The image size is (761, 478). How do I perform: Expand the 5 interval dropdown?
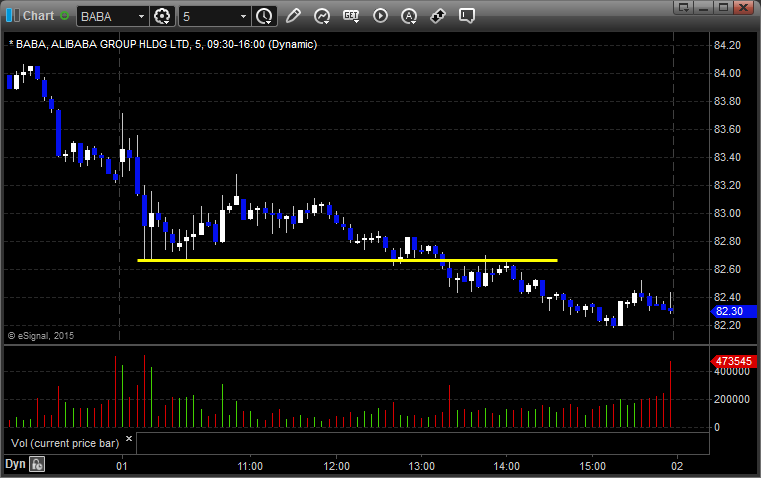tap(243, 17)
